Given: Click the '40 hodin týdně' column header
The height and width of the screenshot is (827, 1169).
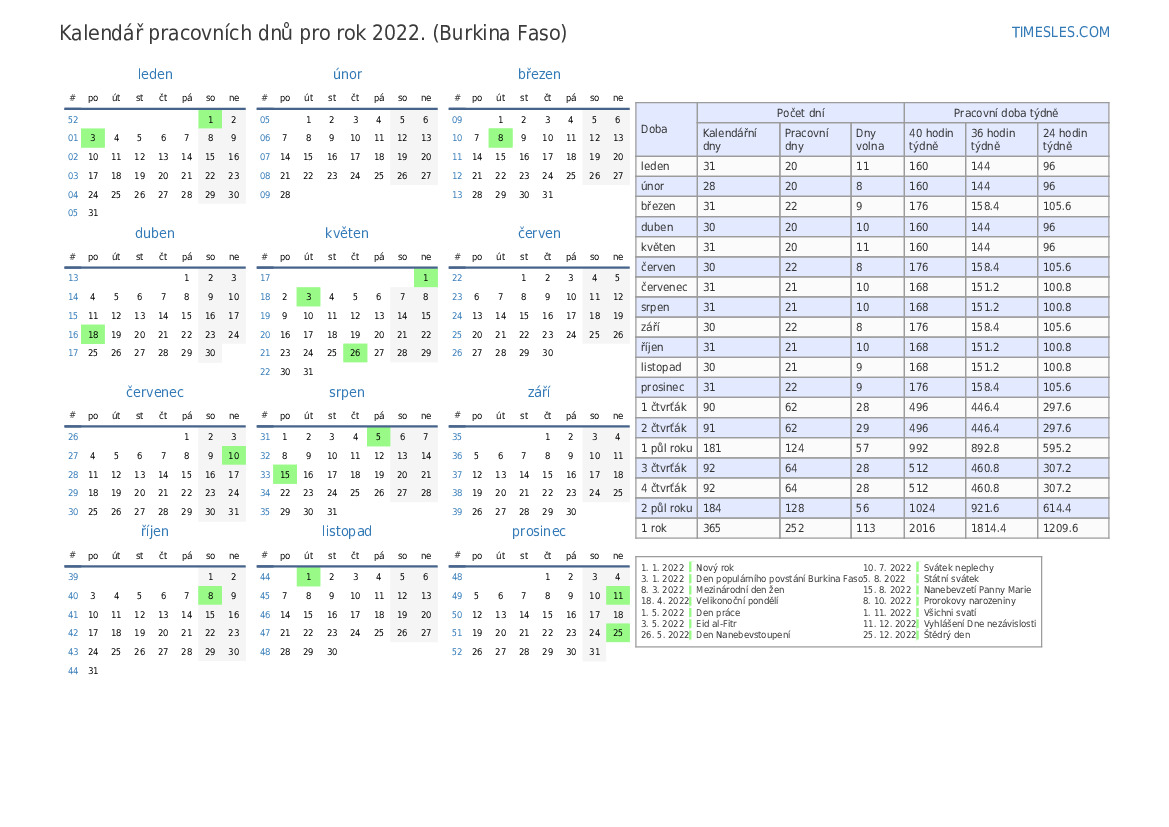Looking at the screenshot, I should click(x=934, y=139).
